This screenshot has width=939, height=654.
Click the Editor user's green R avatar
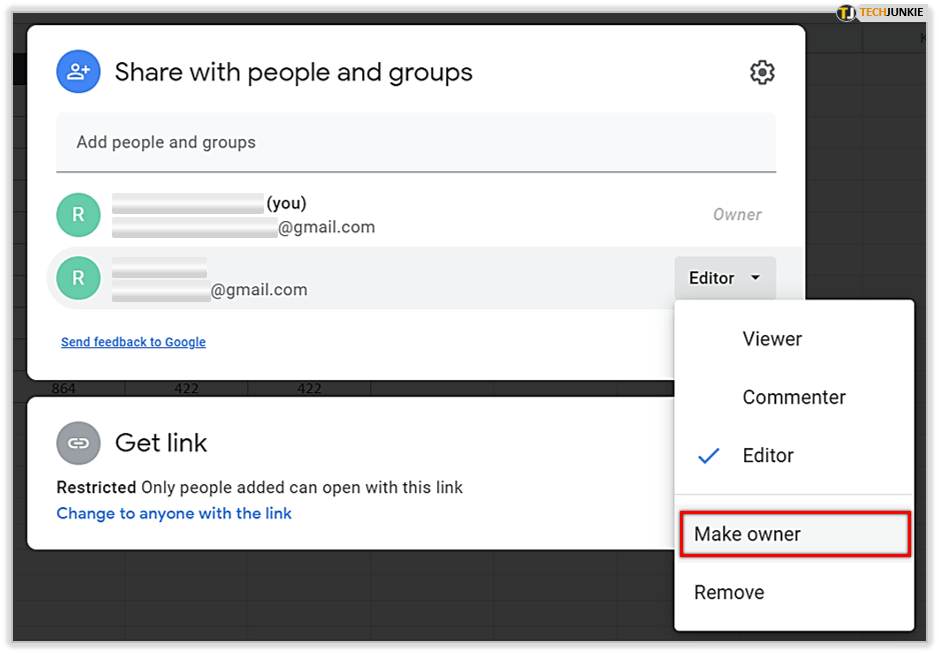pos(78,278)
